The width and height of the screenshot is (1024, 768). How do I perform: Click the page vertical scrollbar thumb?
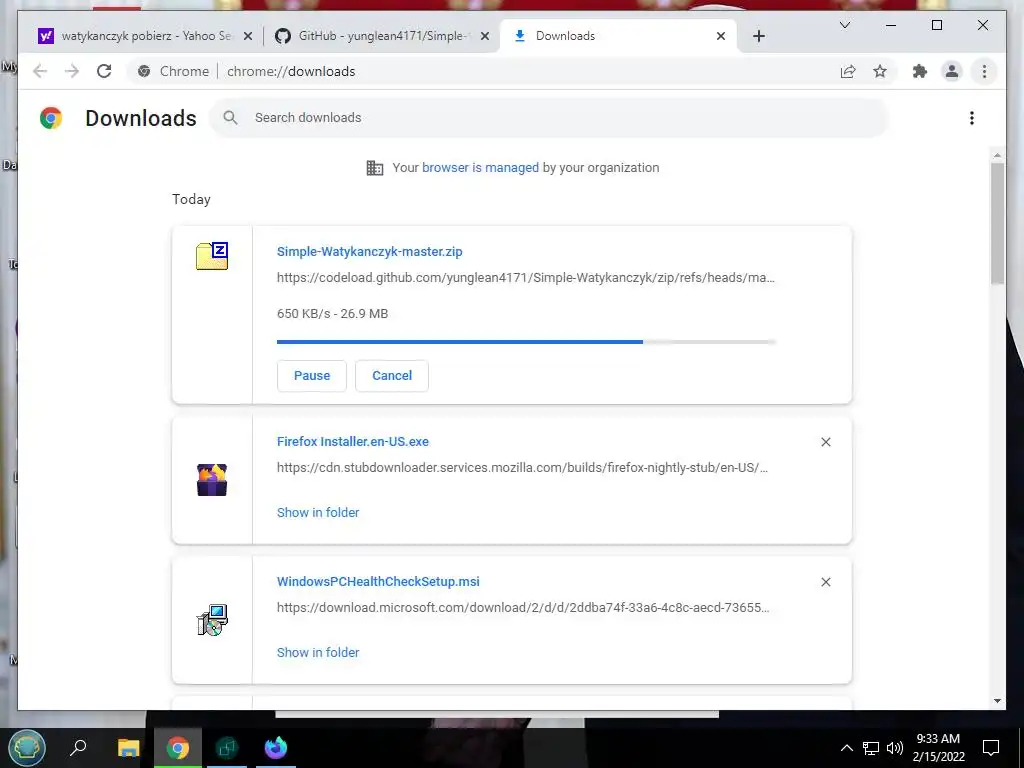(997, 223)
